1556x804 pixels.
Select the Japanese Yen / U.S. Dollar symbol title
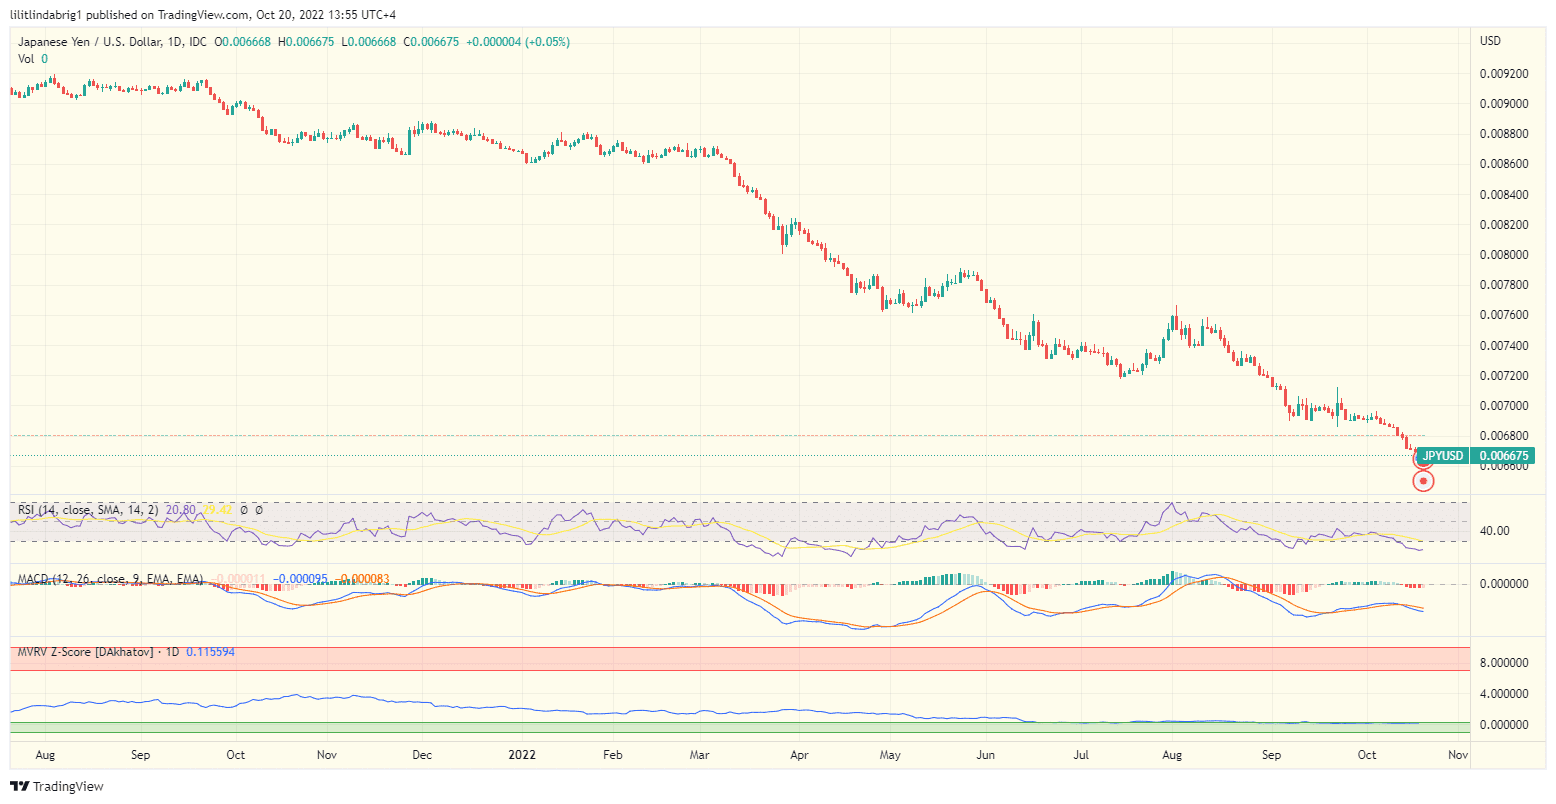[x=89, y=42]
